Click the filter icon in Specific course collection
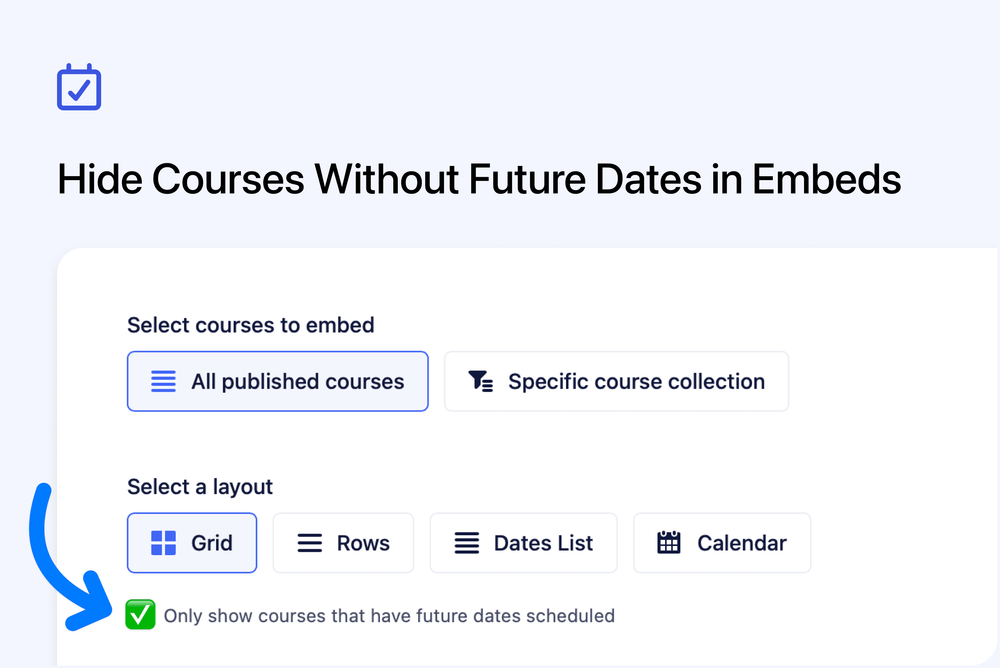 pos(479,381)
